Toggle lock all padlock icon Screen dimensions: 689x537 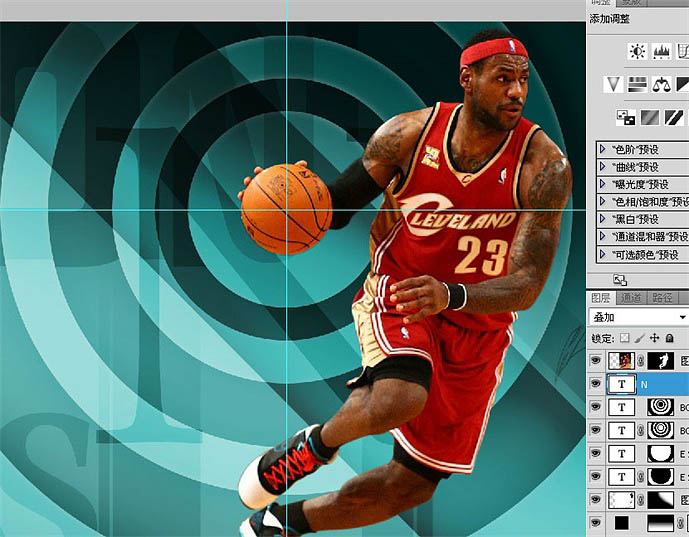tap(669, 338)
